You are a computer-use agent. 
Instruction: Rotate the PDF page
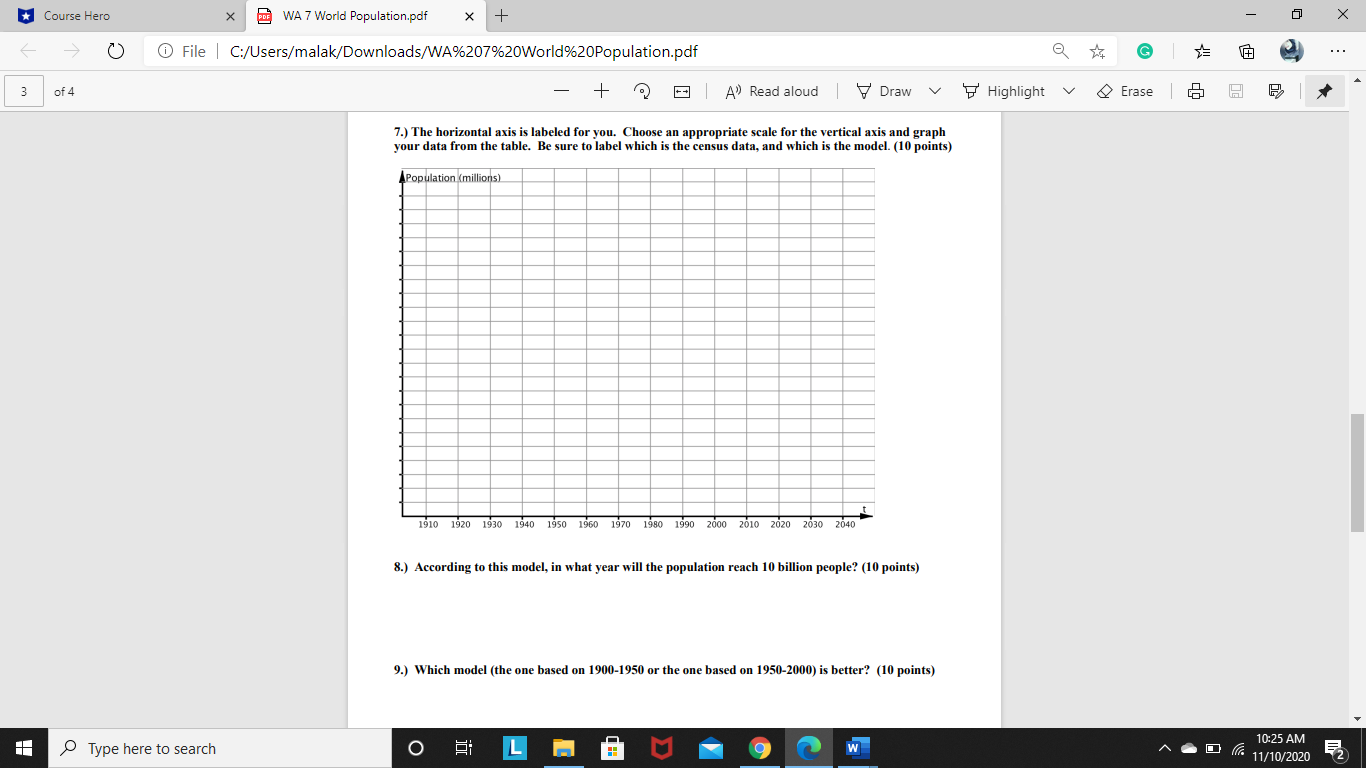642,91
